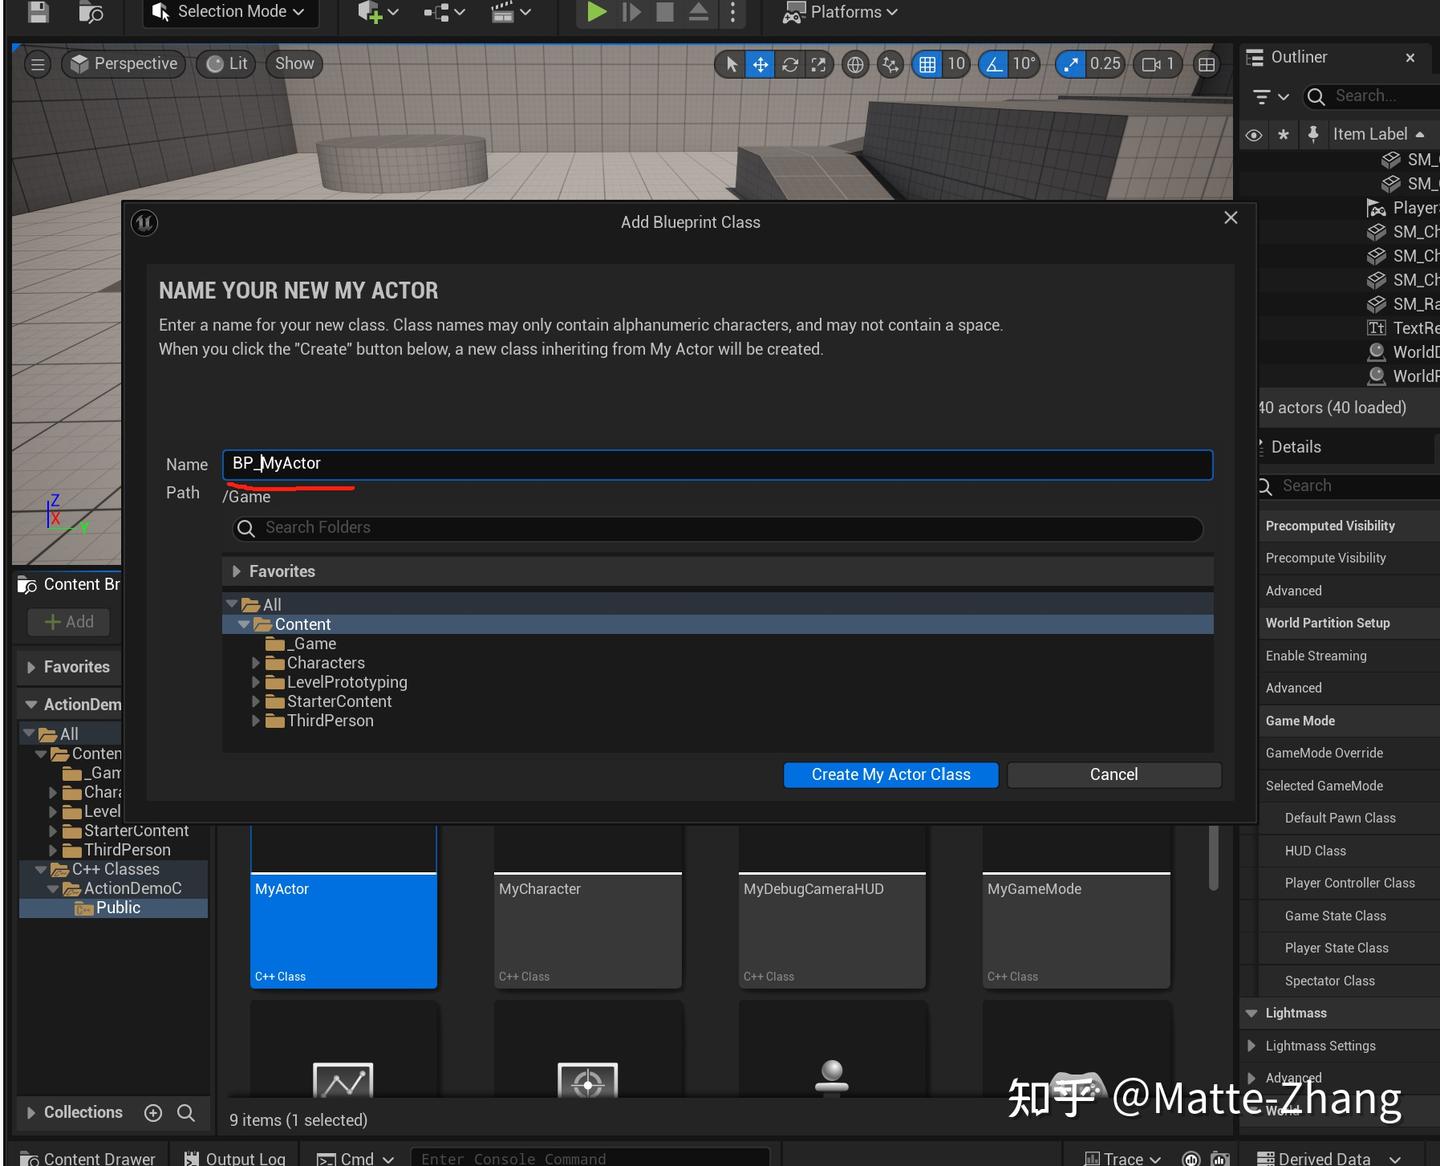Toggle grid snapping icon next to 10

(x=928, y=64)
